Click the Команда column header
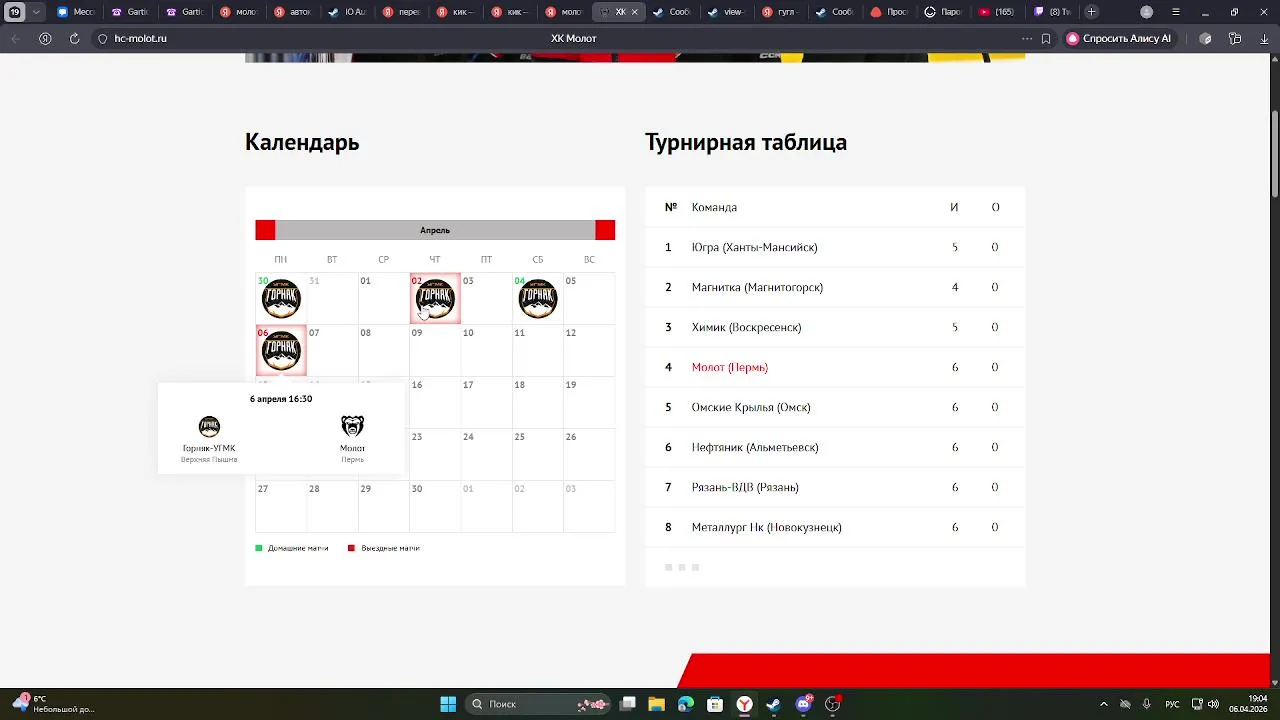The width and height of the screenshot is (1280, 720). [x=714, y=207]
